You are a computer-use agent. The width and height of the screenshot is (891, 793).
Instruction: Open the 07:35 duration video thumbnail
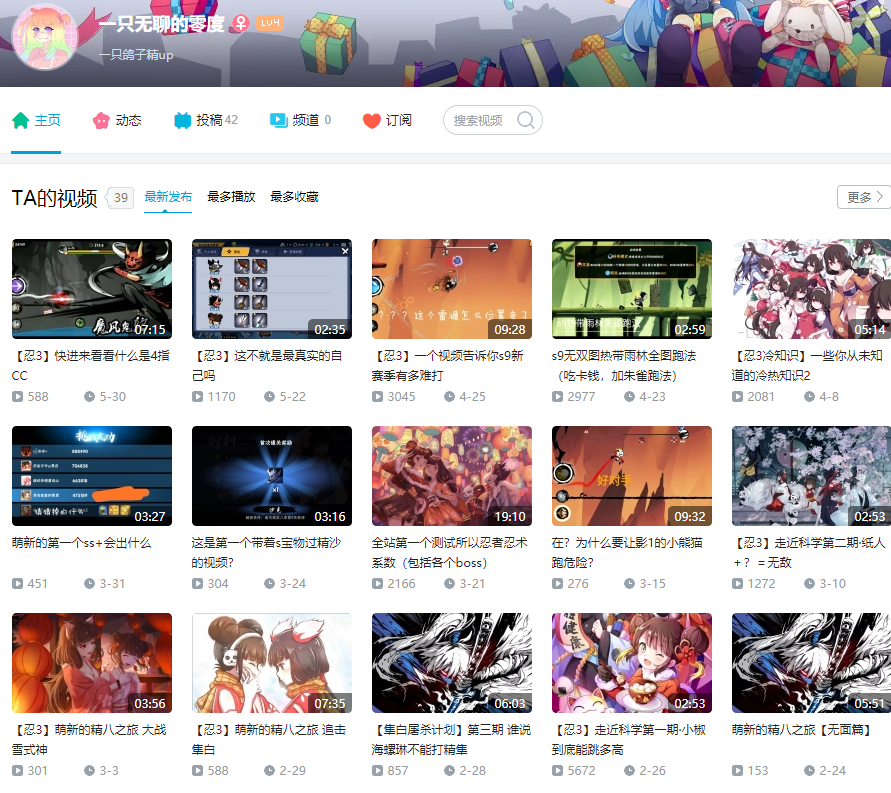pyautogui.click(x=271, y=663)
